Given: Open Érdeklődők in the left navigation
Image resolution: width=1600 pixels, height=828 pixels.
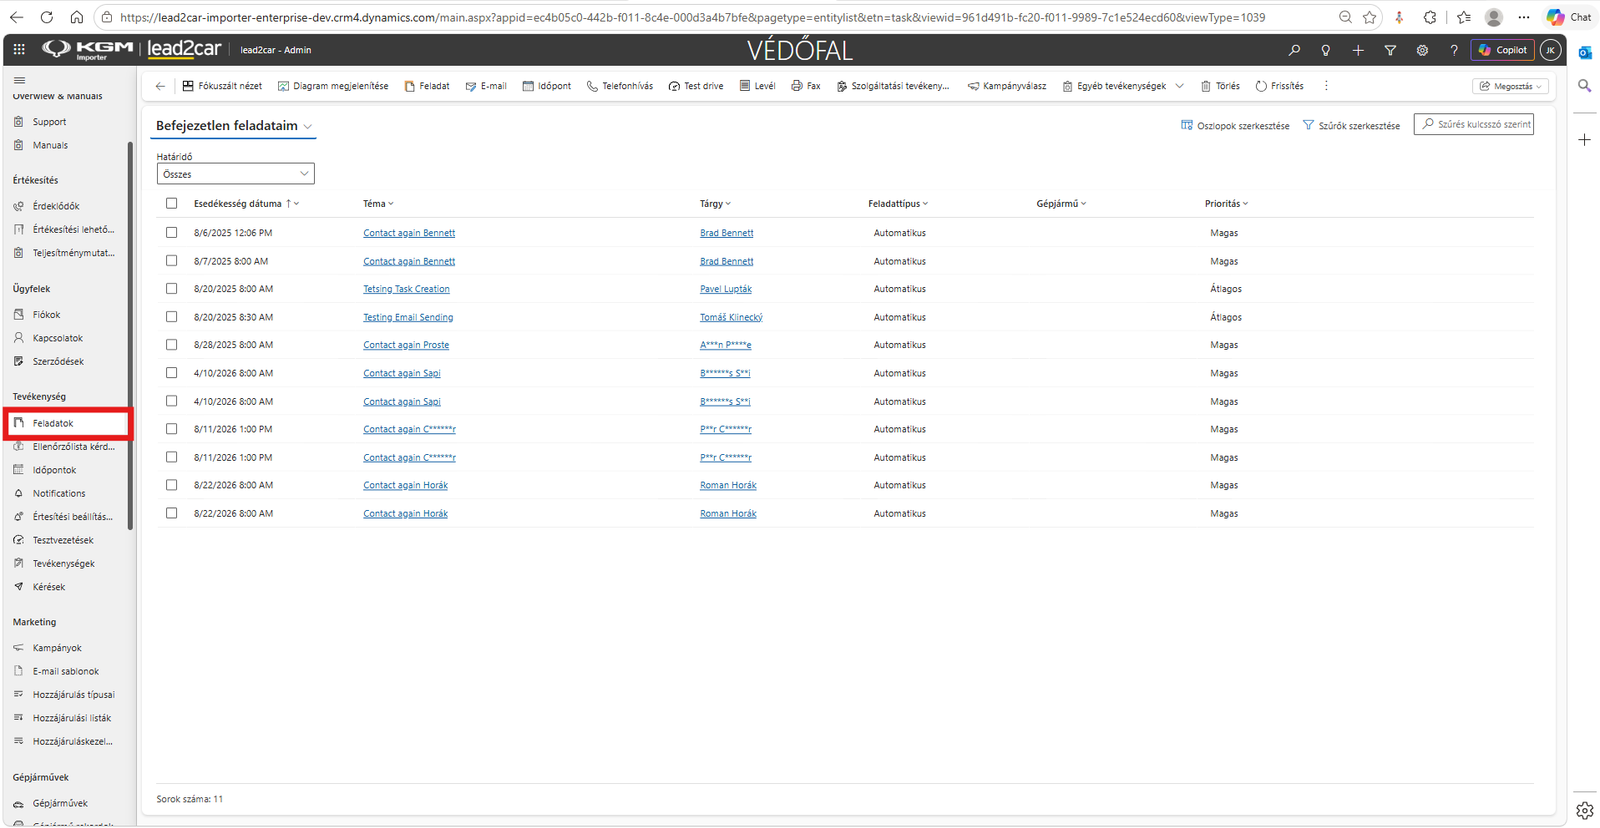Looking at the screenshot, I should pos(56,206).
